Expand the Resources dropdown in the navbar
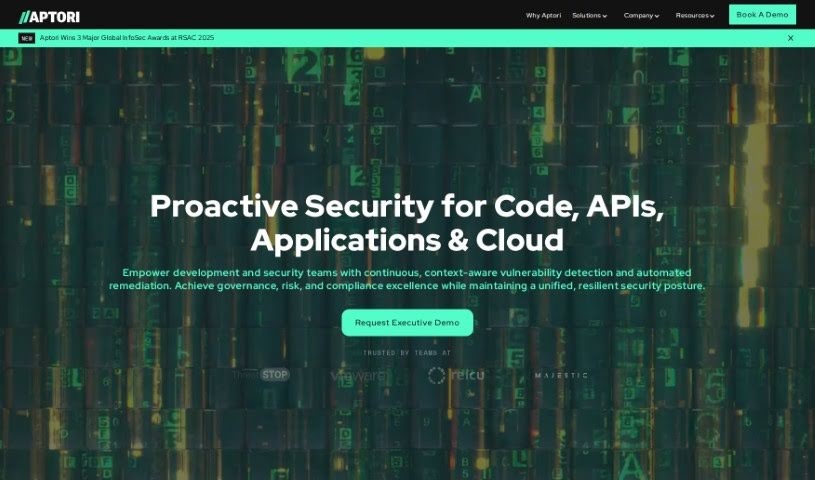 tap(692, 16)
